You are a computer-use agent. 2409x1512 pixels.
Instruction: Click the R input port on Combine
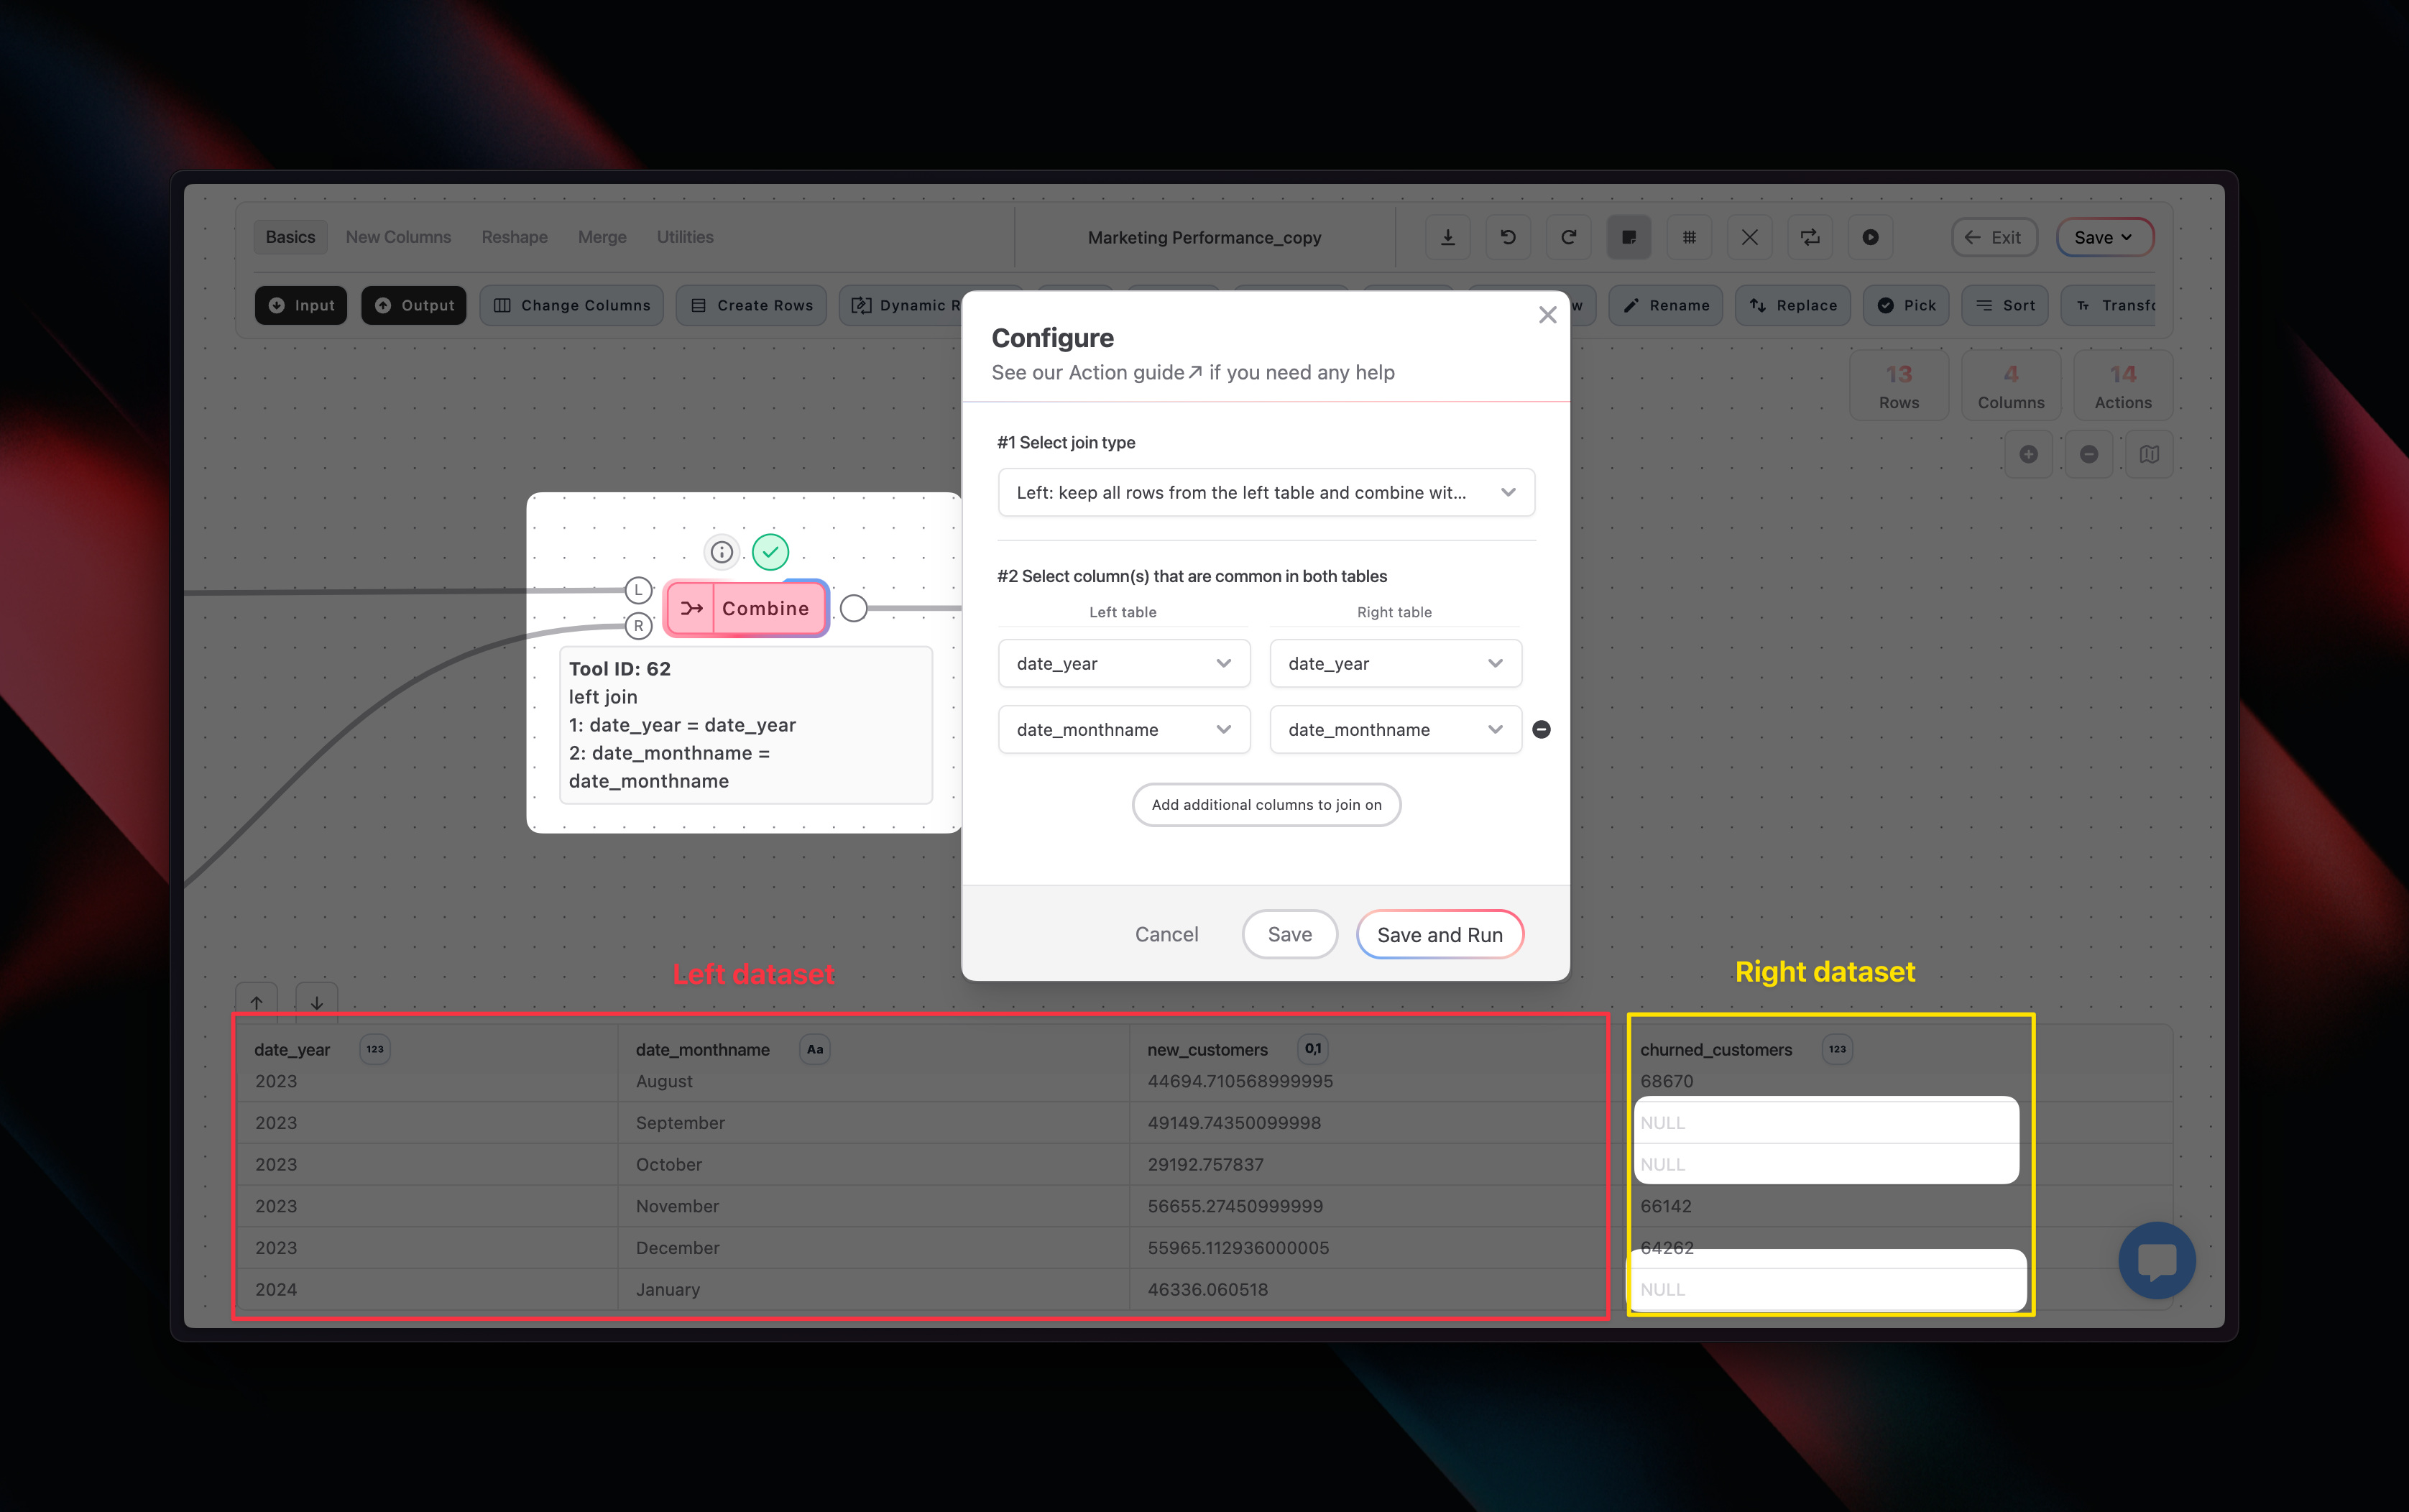pos(638,626)
